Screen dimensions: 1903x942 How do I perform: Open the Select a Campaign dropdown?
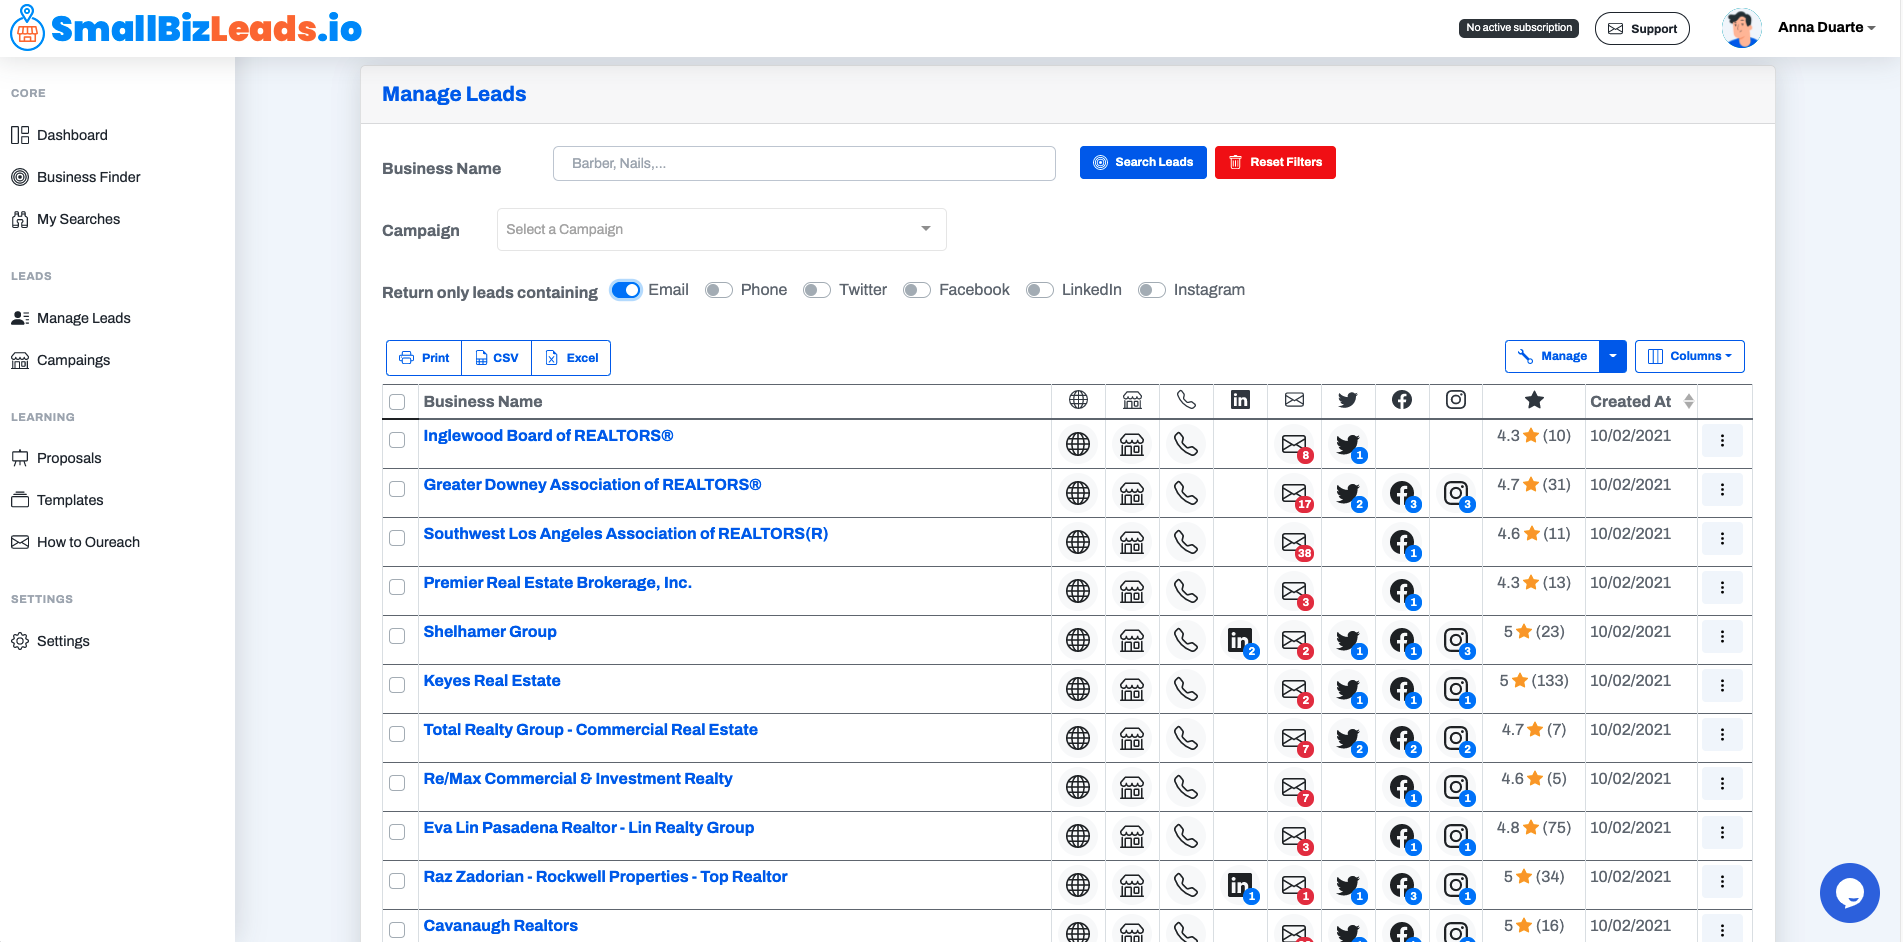pos(720,229)
